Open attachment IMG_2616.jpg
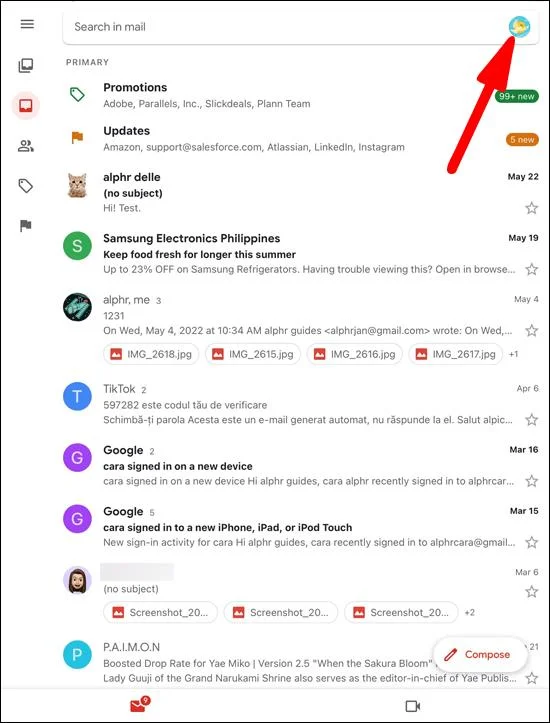 click(355, 354)
